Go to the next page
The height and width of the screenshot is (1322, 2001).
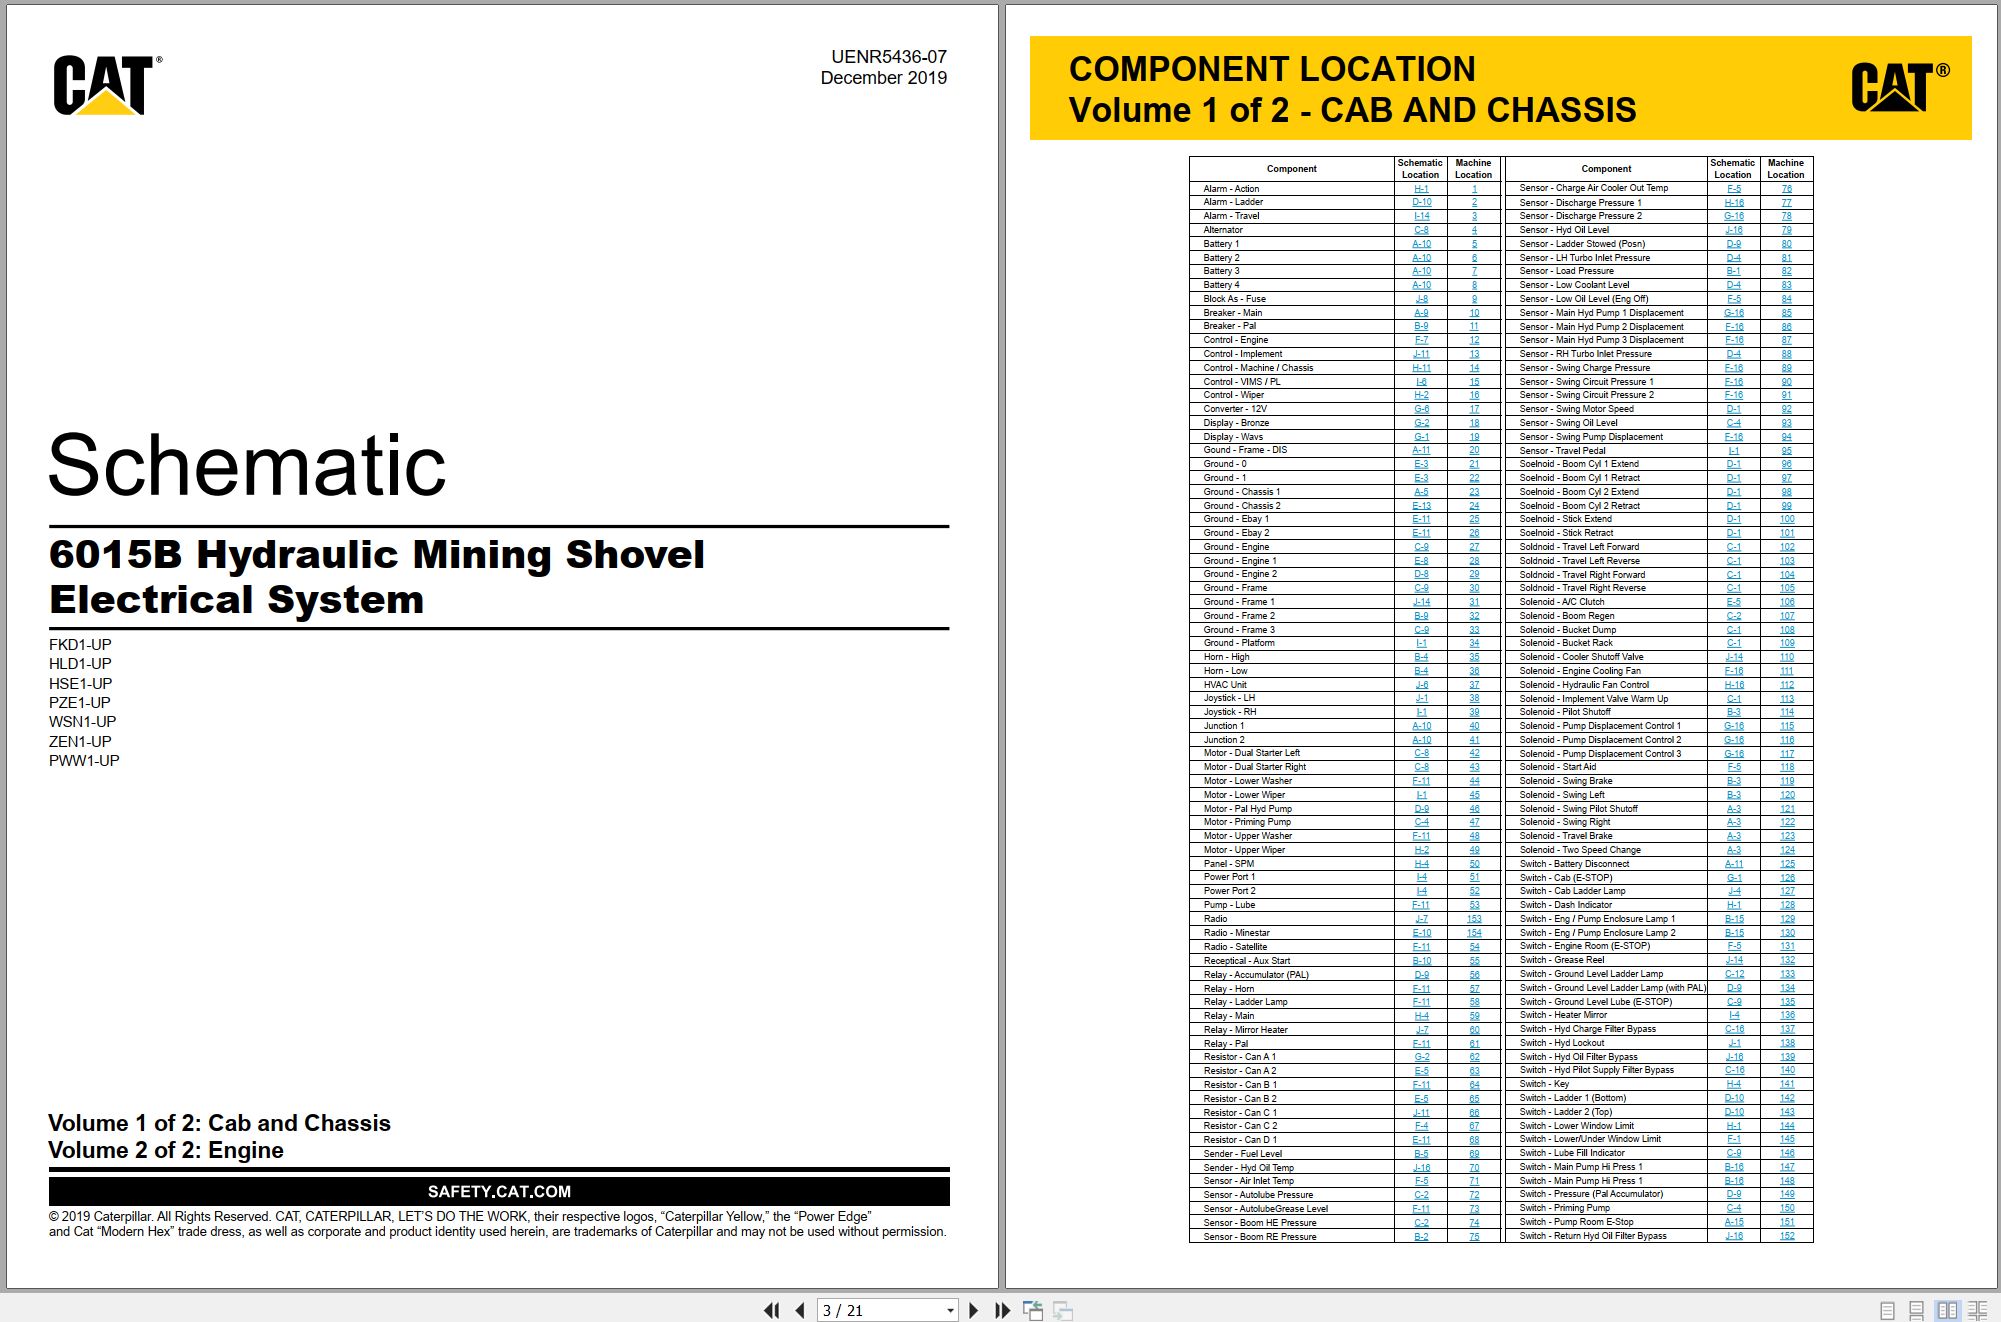974,1310
